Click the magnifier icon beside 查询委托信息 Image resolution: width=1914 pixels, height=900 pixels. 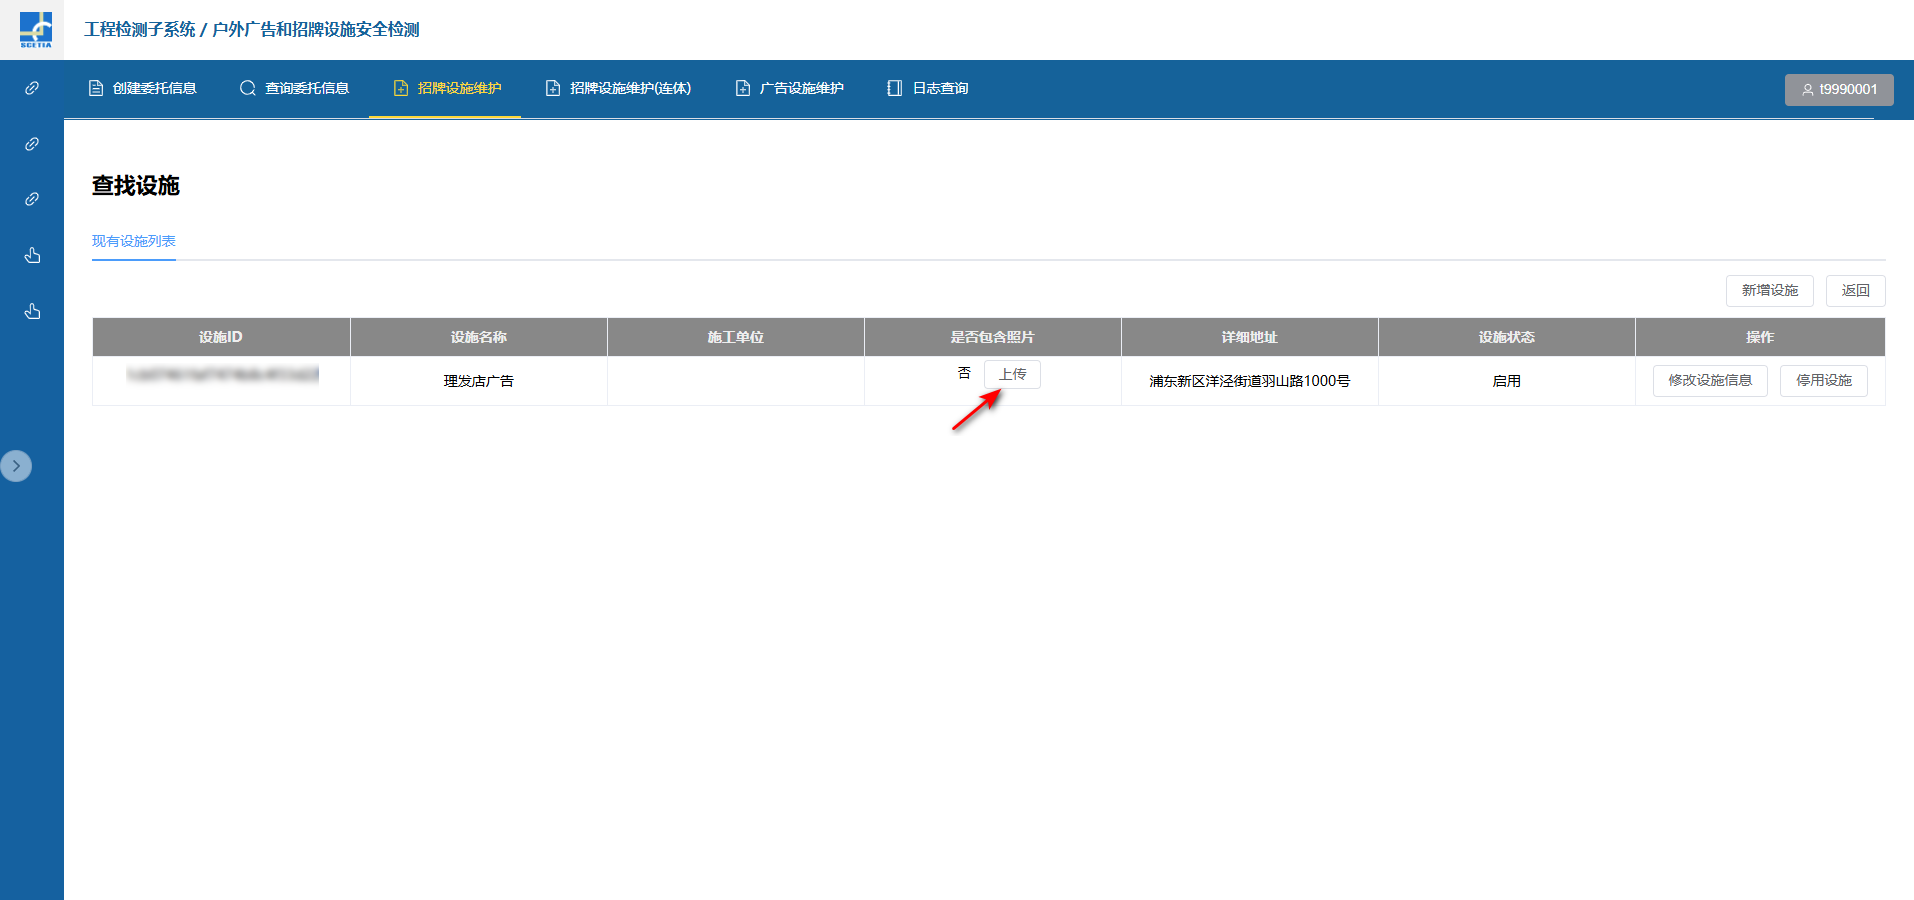click(247, 88)
